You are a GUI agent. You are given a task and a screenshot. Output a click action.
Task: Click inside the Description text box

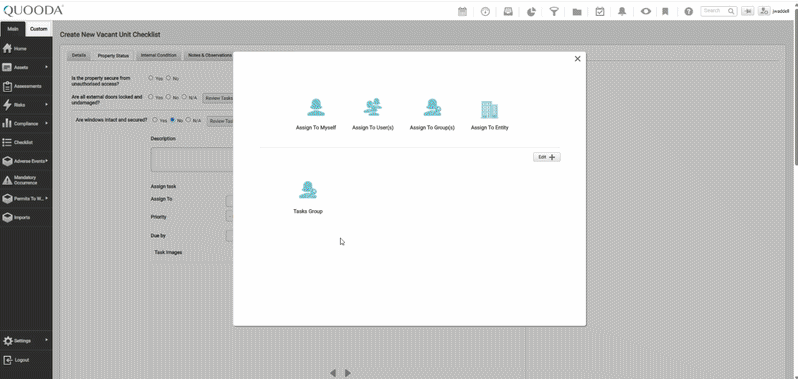click(192, 159)
